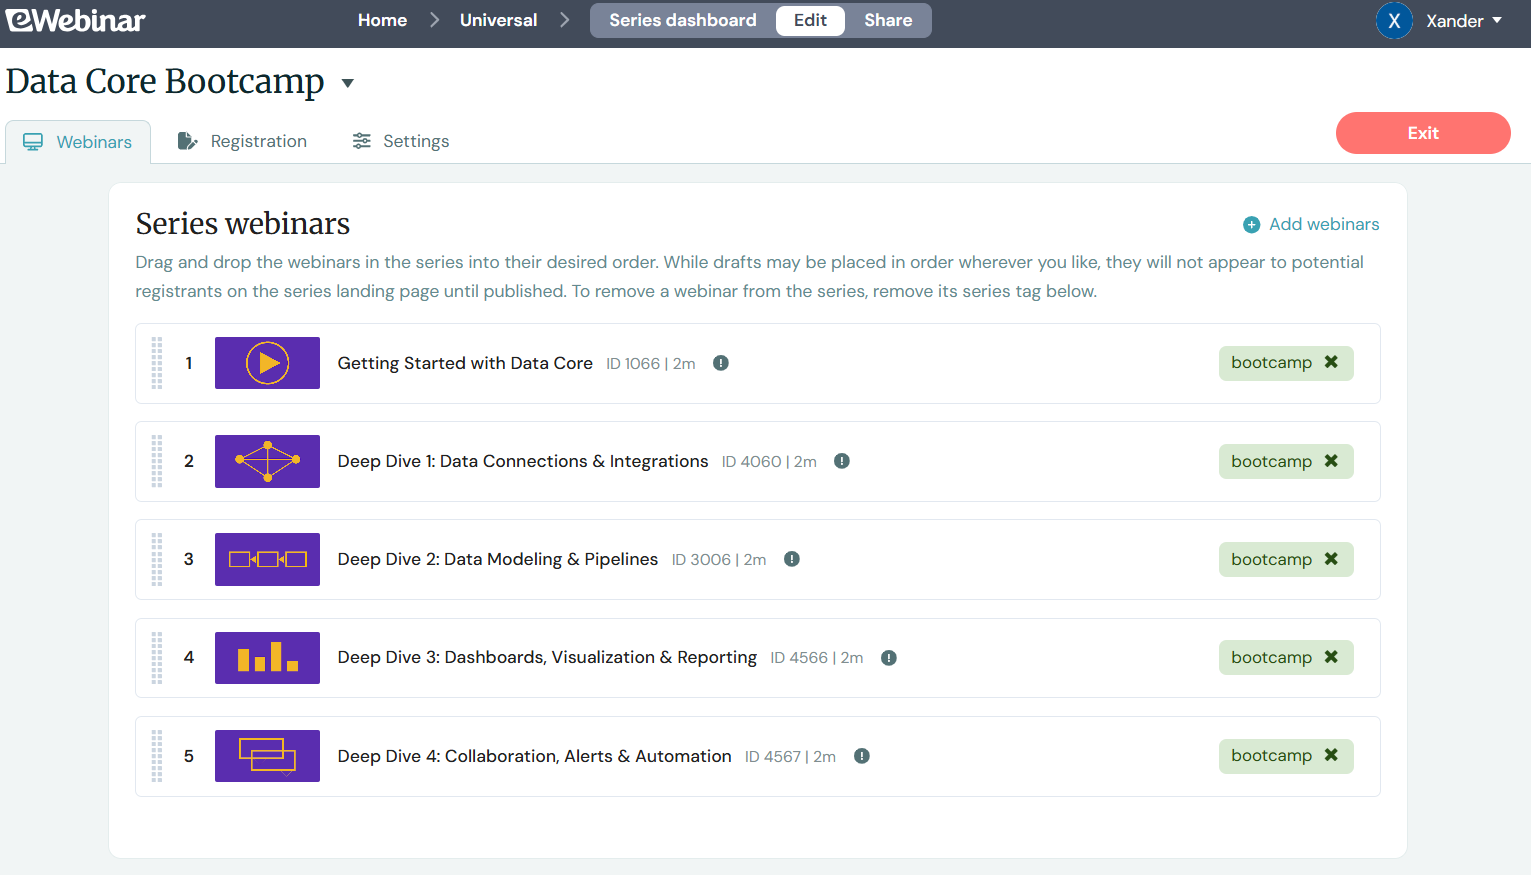
Task: Grab drag handle of Deep Dive 4 row
Action: point(157,756)
